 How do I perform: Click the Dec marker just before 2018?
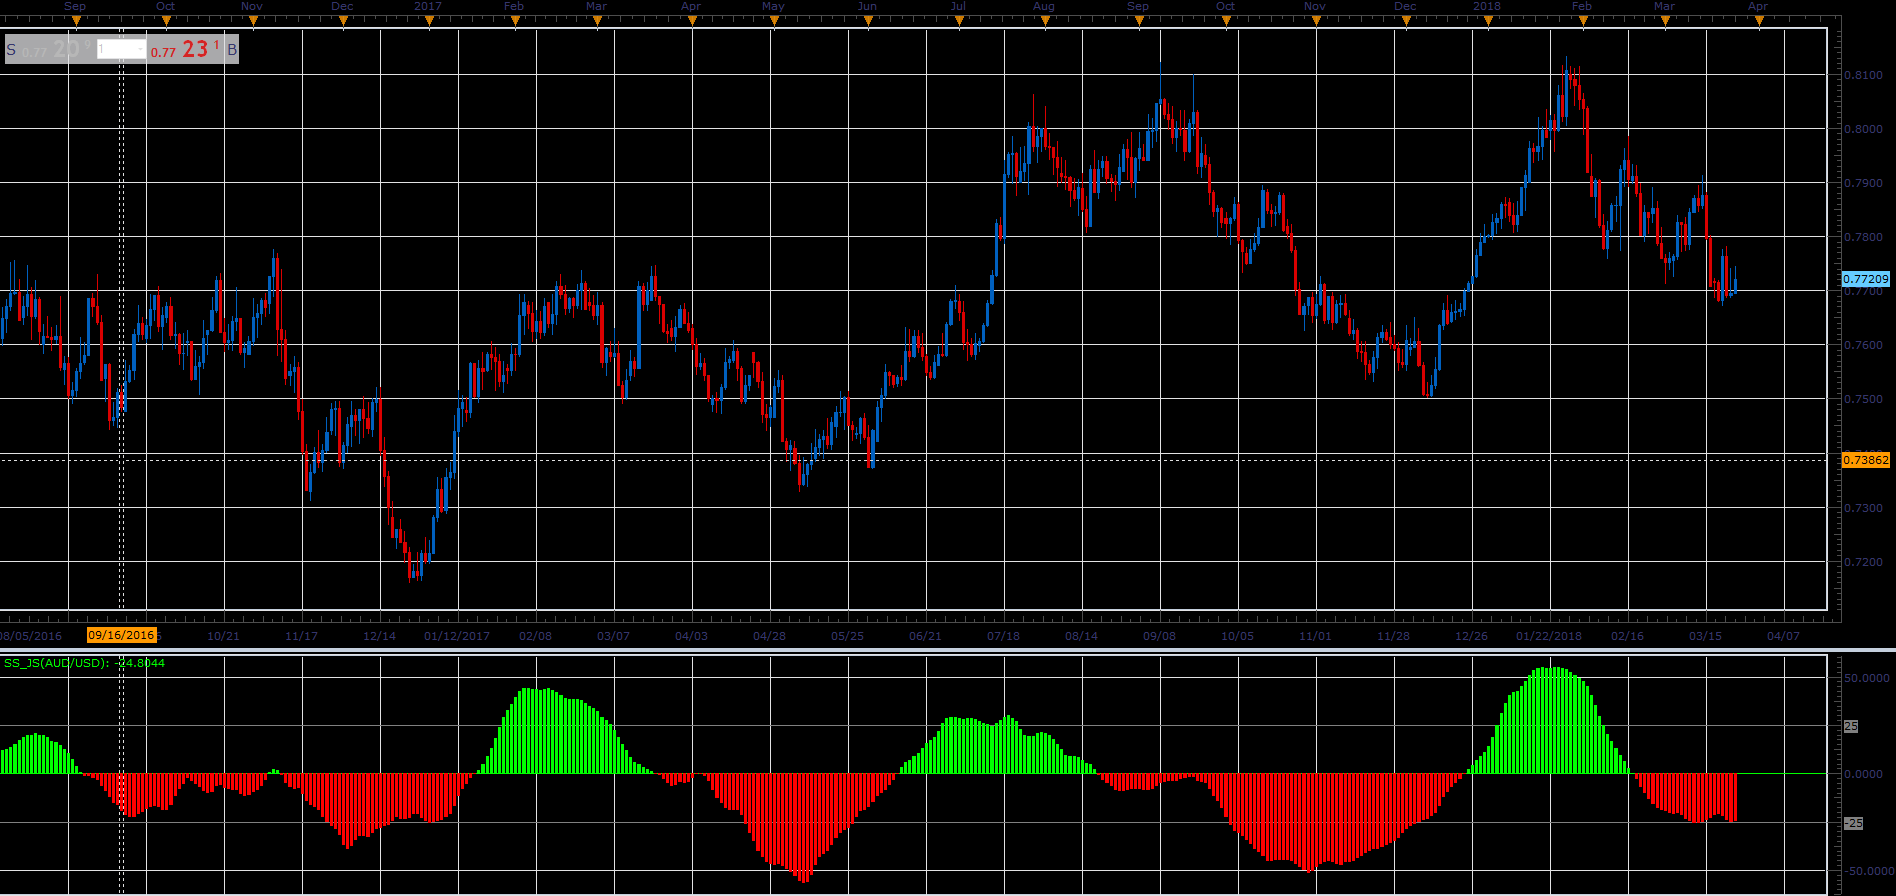(x=1405, y=6)
